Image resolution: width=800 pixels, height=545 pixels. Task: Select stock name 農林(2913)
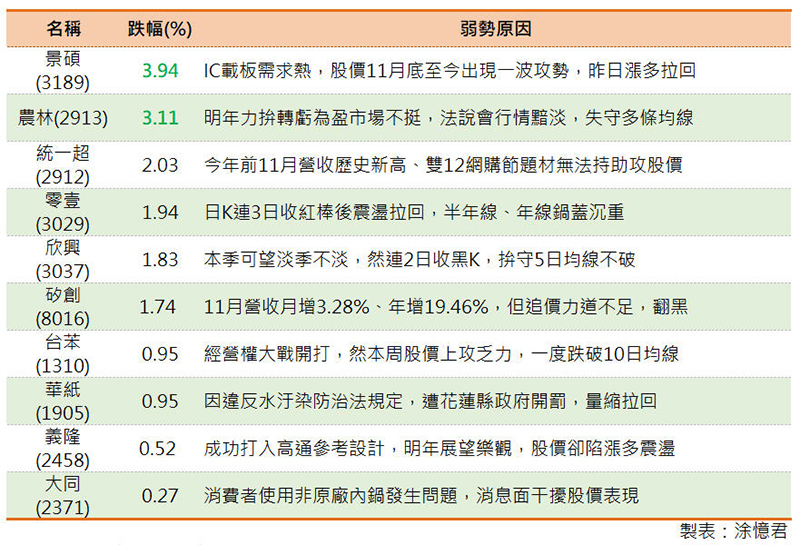63,118
